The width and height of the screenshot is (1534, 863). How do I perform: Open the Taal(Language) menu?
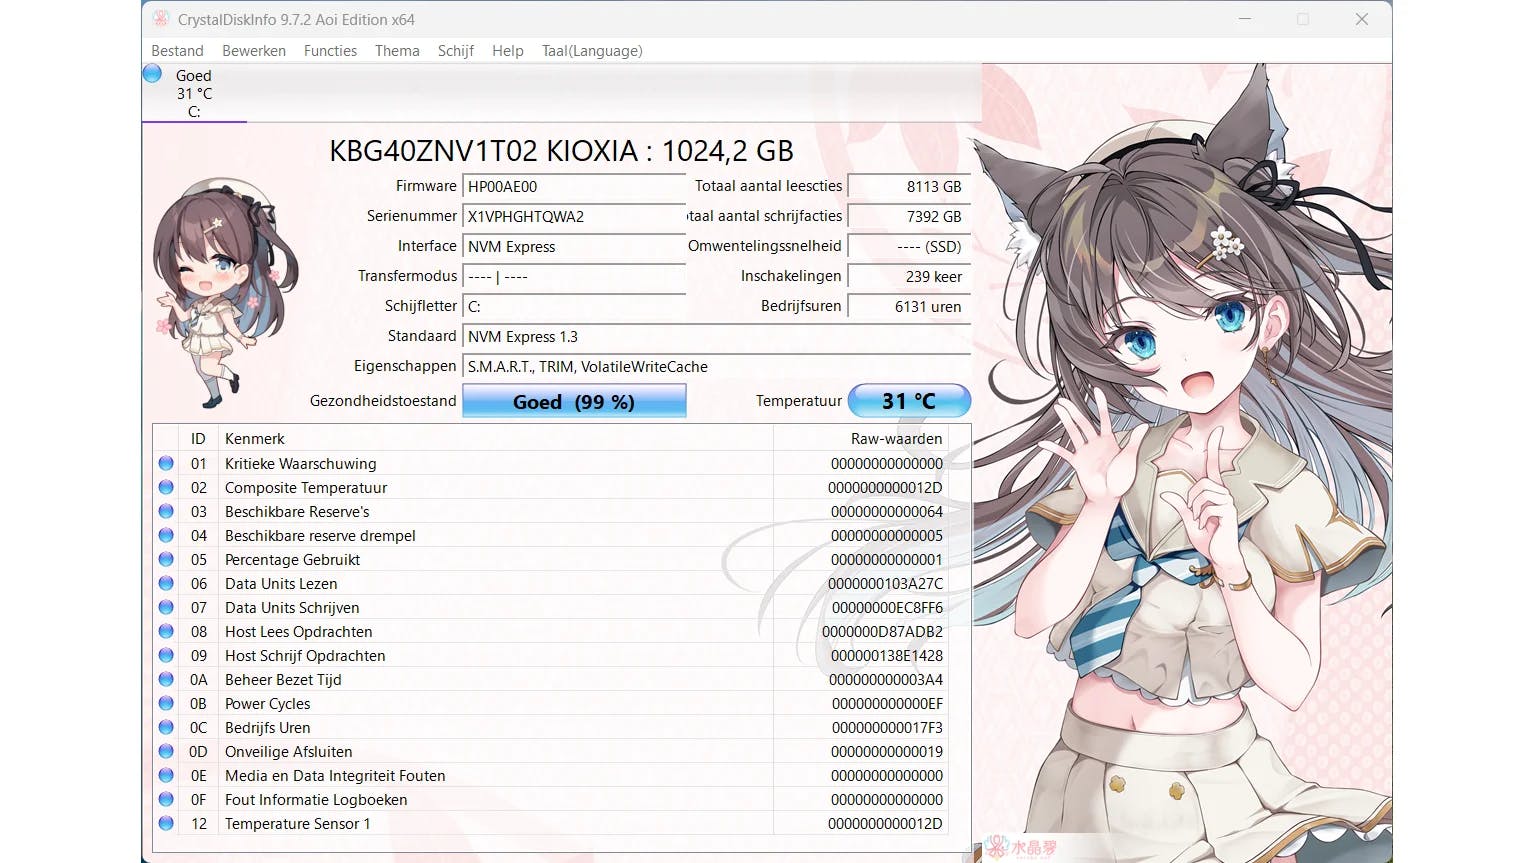(x=592, y=51)
